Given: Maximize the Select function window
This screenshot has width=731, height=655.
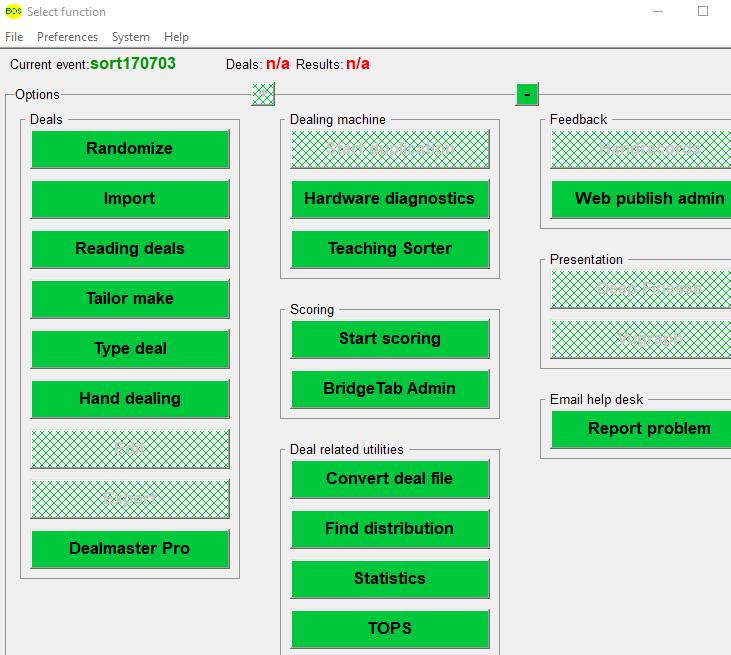Looking at the screenshot, I should point(703,11).
